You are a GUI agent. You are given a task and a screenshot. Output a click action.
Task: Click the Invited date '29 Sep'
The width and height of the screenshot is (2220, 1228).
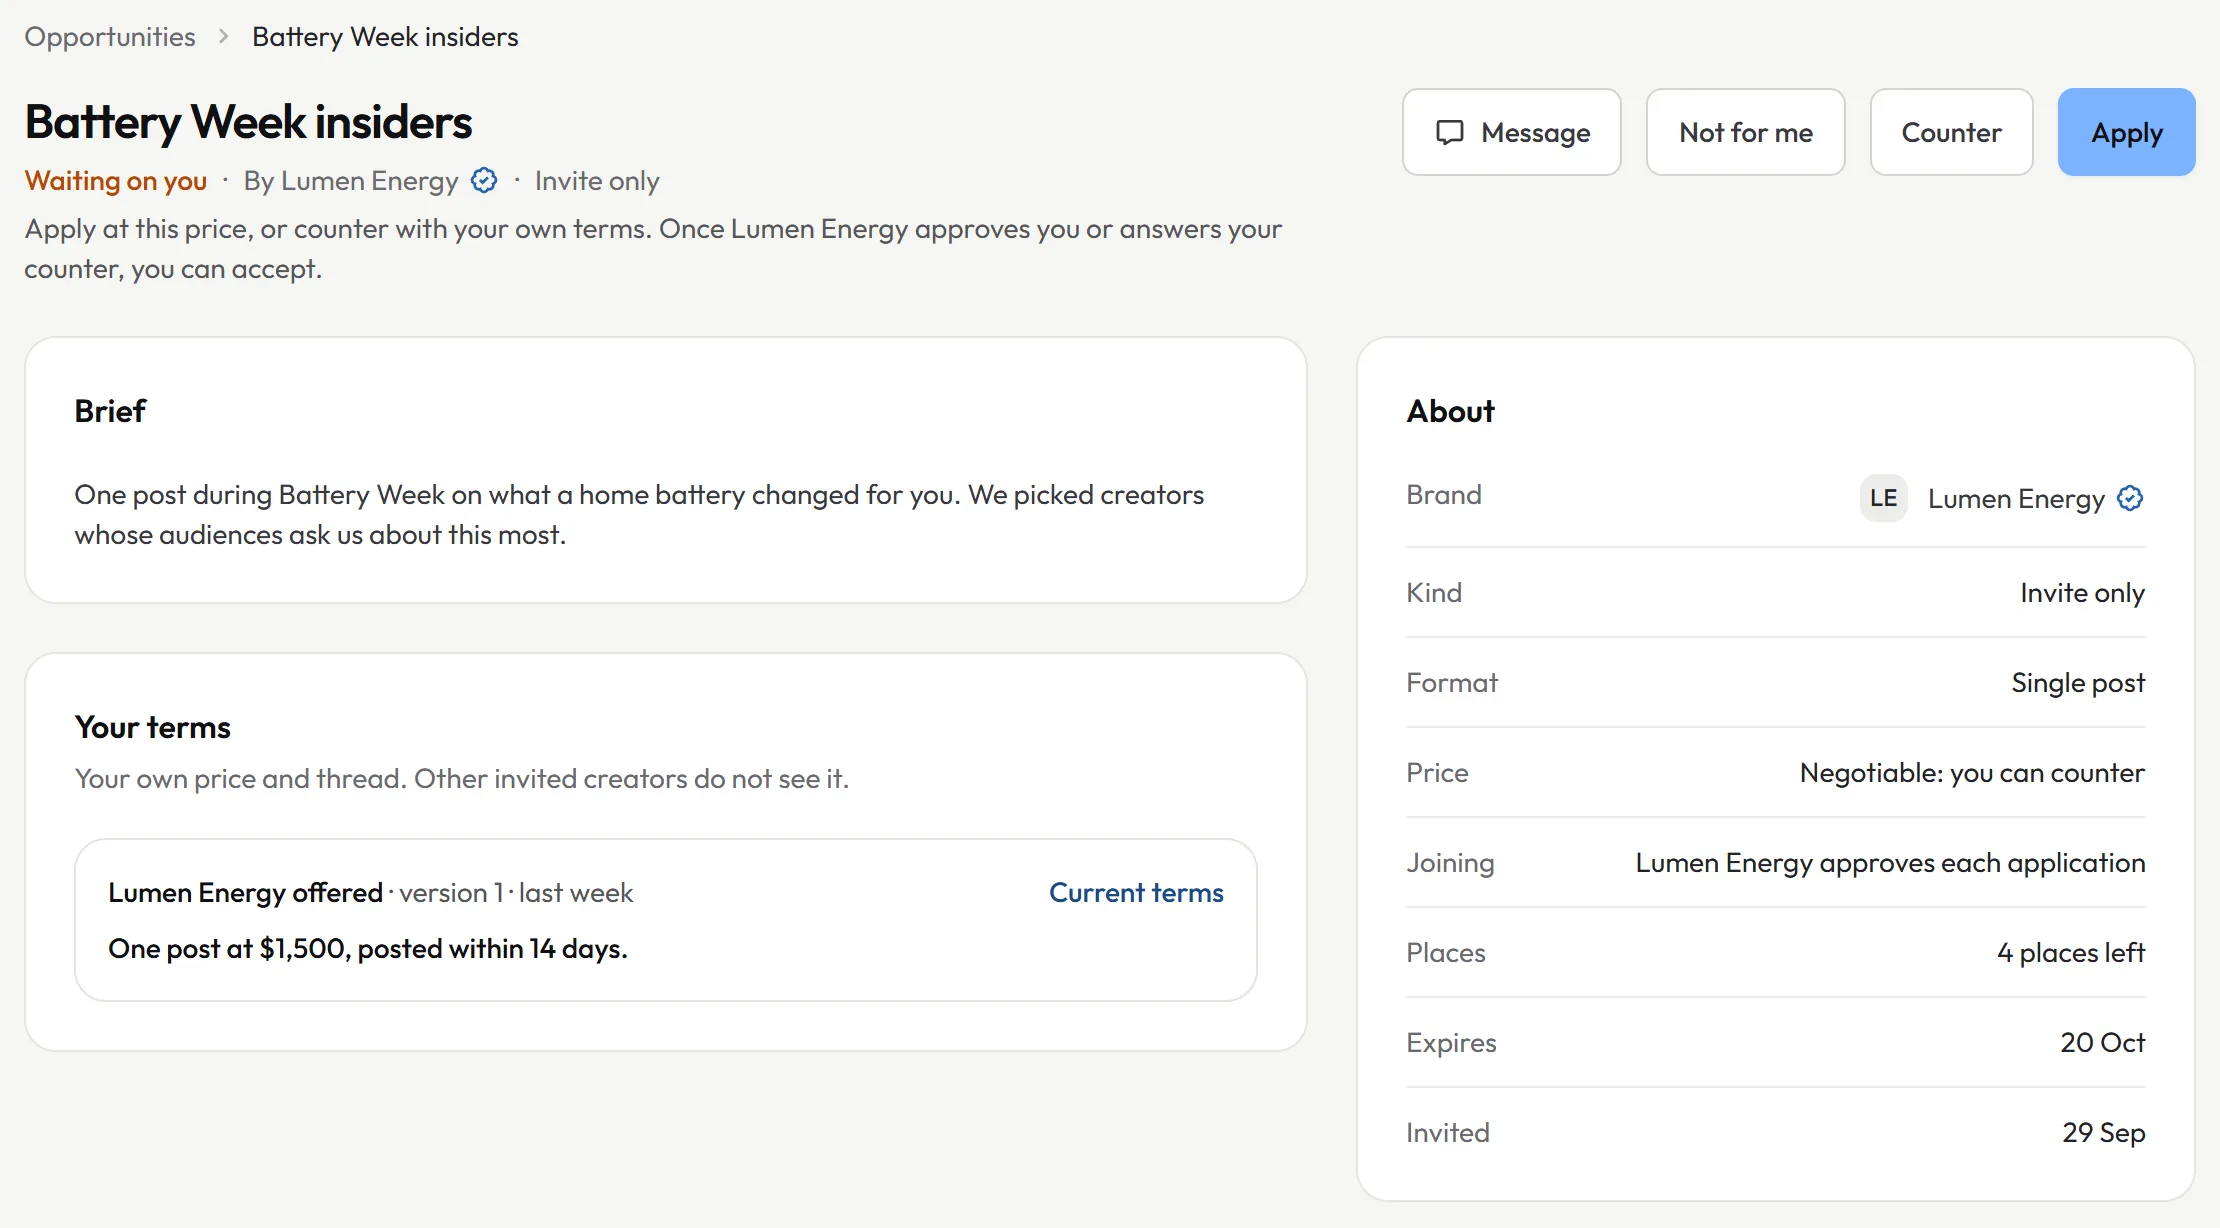pyautogui.click(x=2103, y=1133)
